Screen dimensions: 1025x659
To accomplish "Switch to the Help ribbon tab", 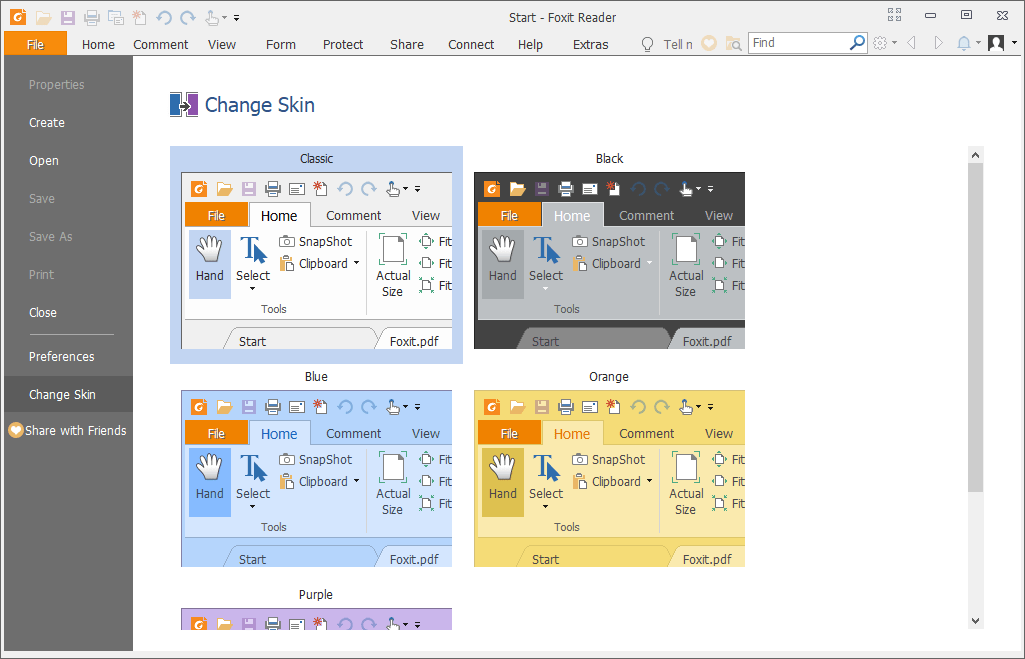I will coord(530,44).
